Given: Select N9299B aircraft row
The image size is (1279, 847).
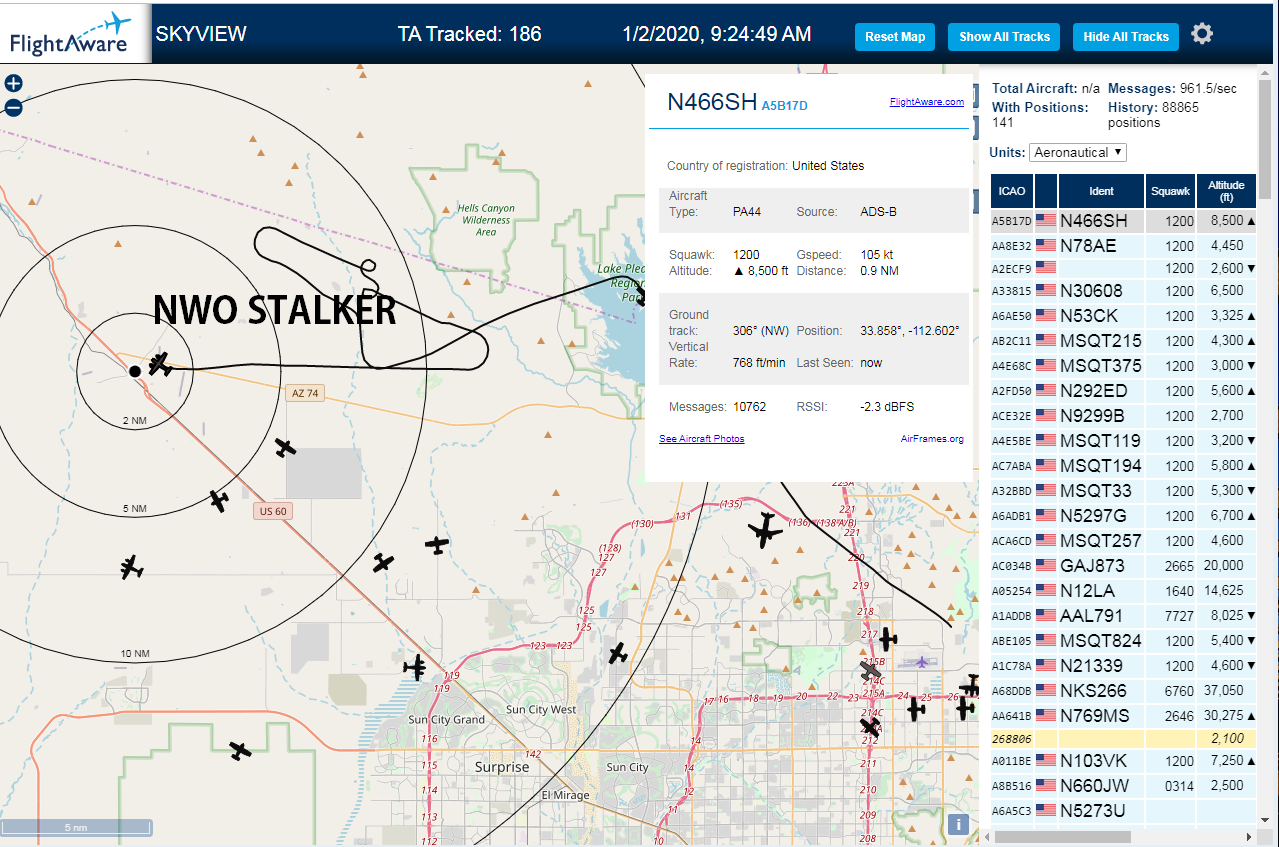Looking at the screenshot, I should click(x=1123, y=416).
